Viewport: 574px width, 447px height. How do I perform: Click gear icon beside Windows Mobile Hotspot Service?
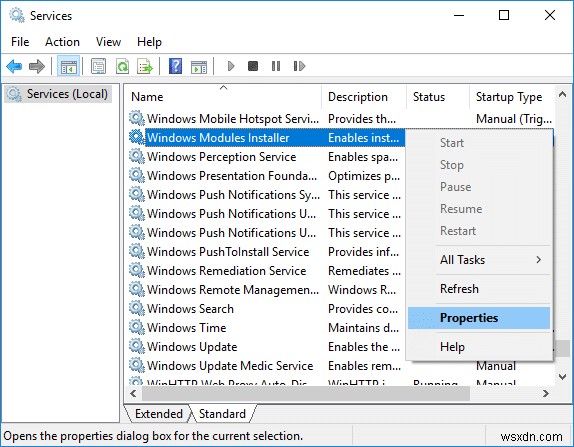click(137, 118)
